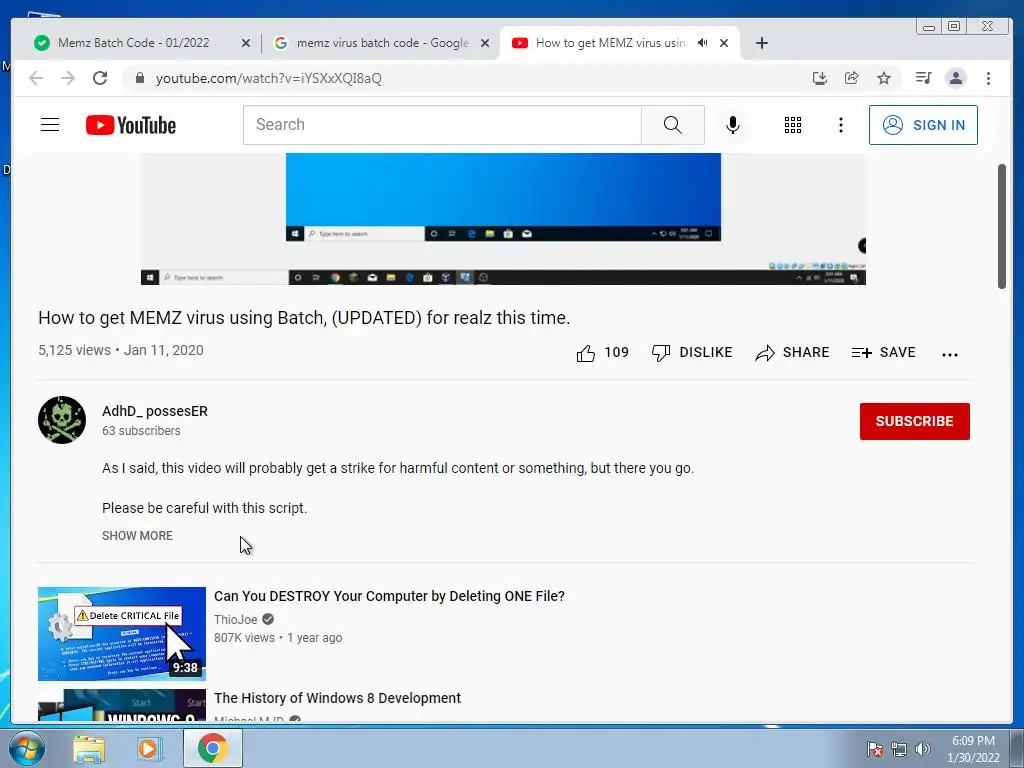Open a new Chrome tab
1024x768 pixels.
coord(761,43)
